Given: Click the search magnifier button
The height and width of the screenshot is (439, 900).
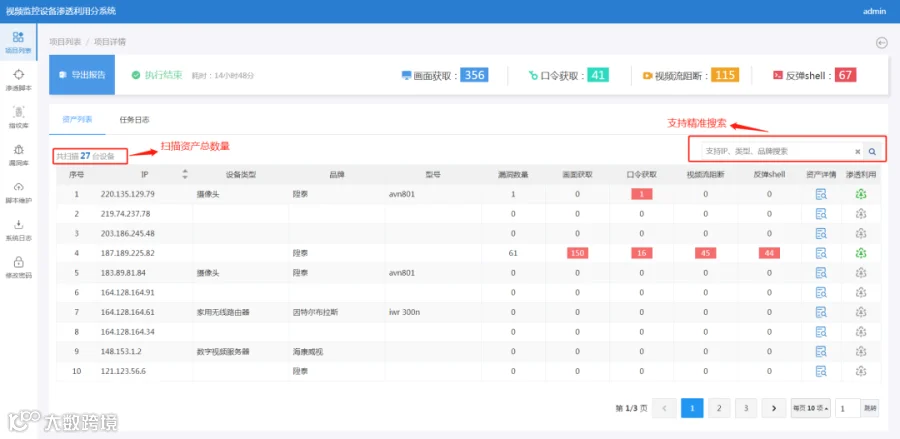Looking at the screenshot, I should point(872,151).
